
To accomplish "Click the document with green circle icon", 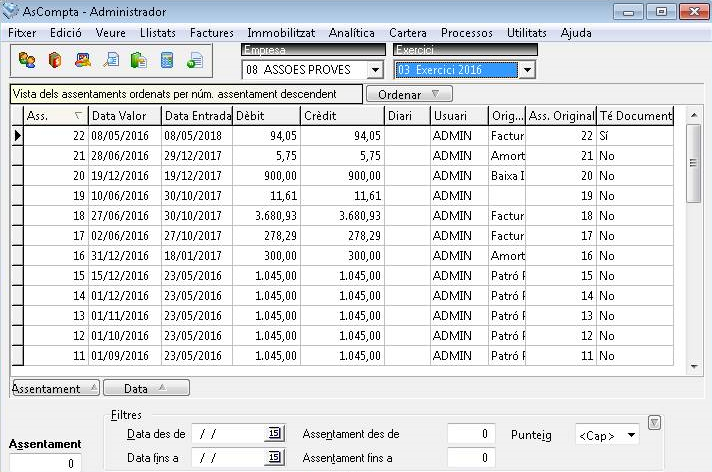I will point(195,60).
